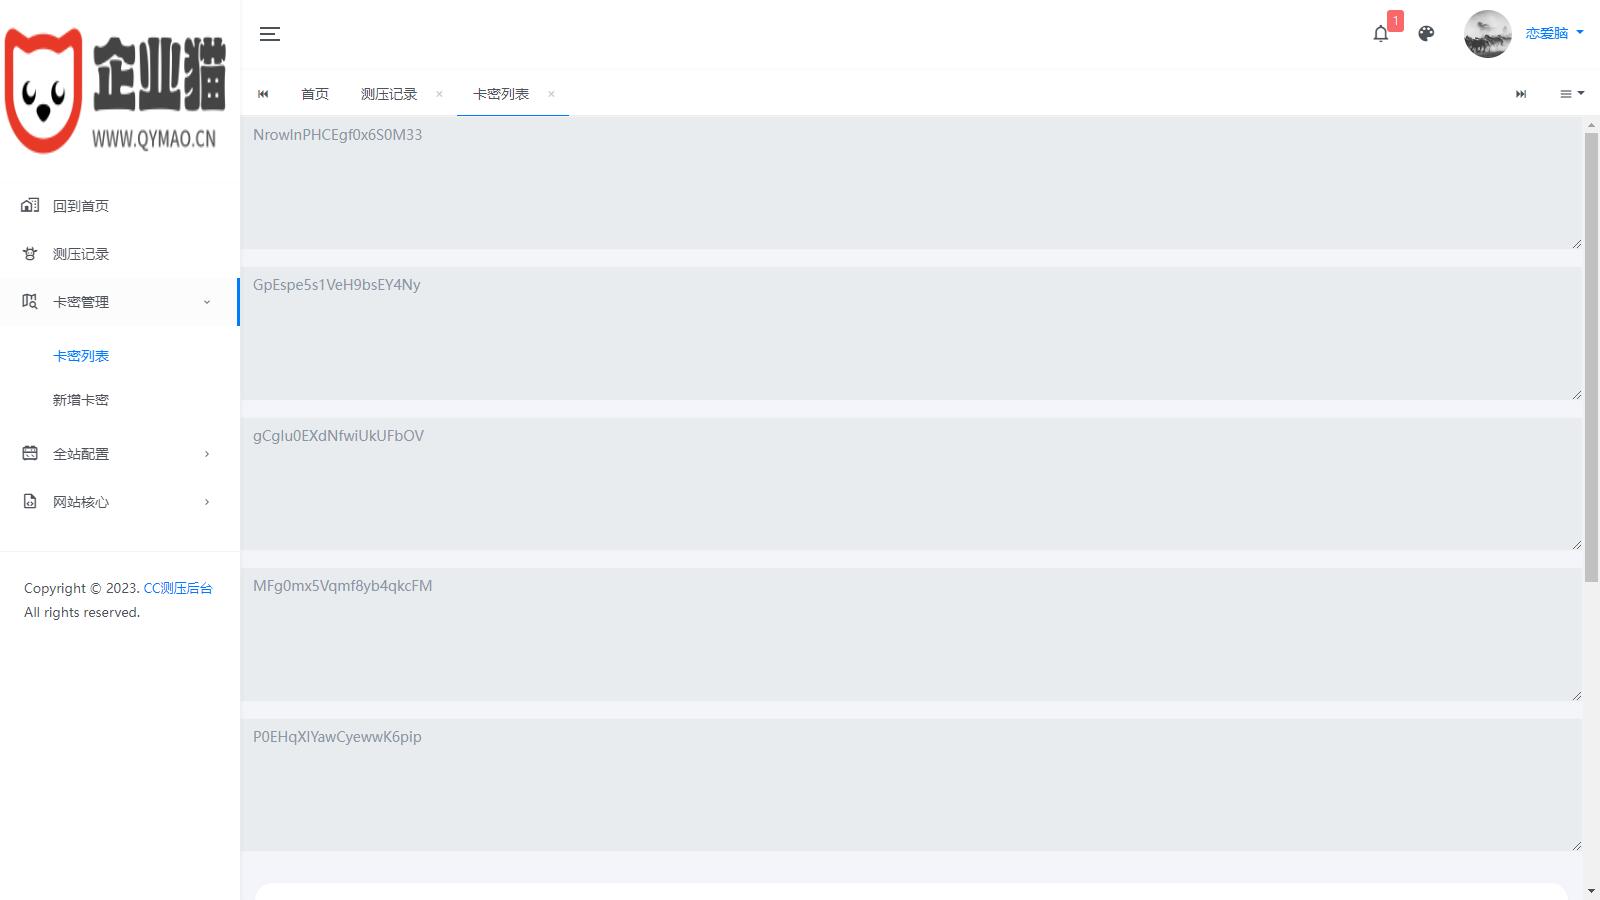Click resize handle of gCglu0EXdNfwiUkUFbOV box
The image size is (1600, 900).
click(x=1576, y=544)
